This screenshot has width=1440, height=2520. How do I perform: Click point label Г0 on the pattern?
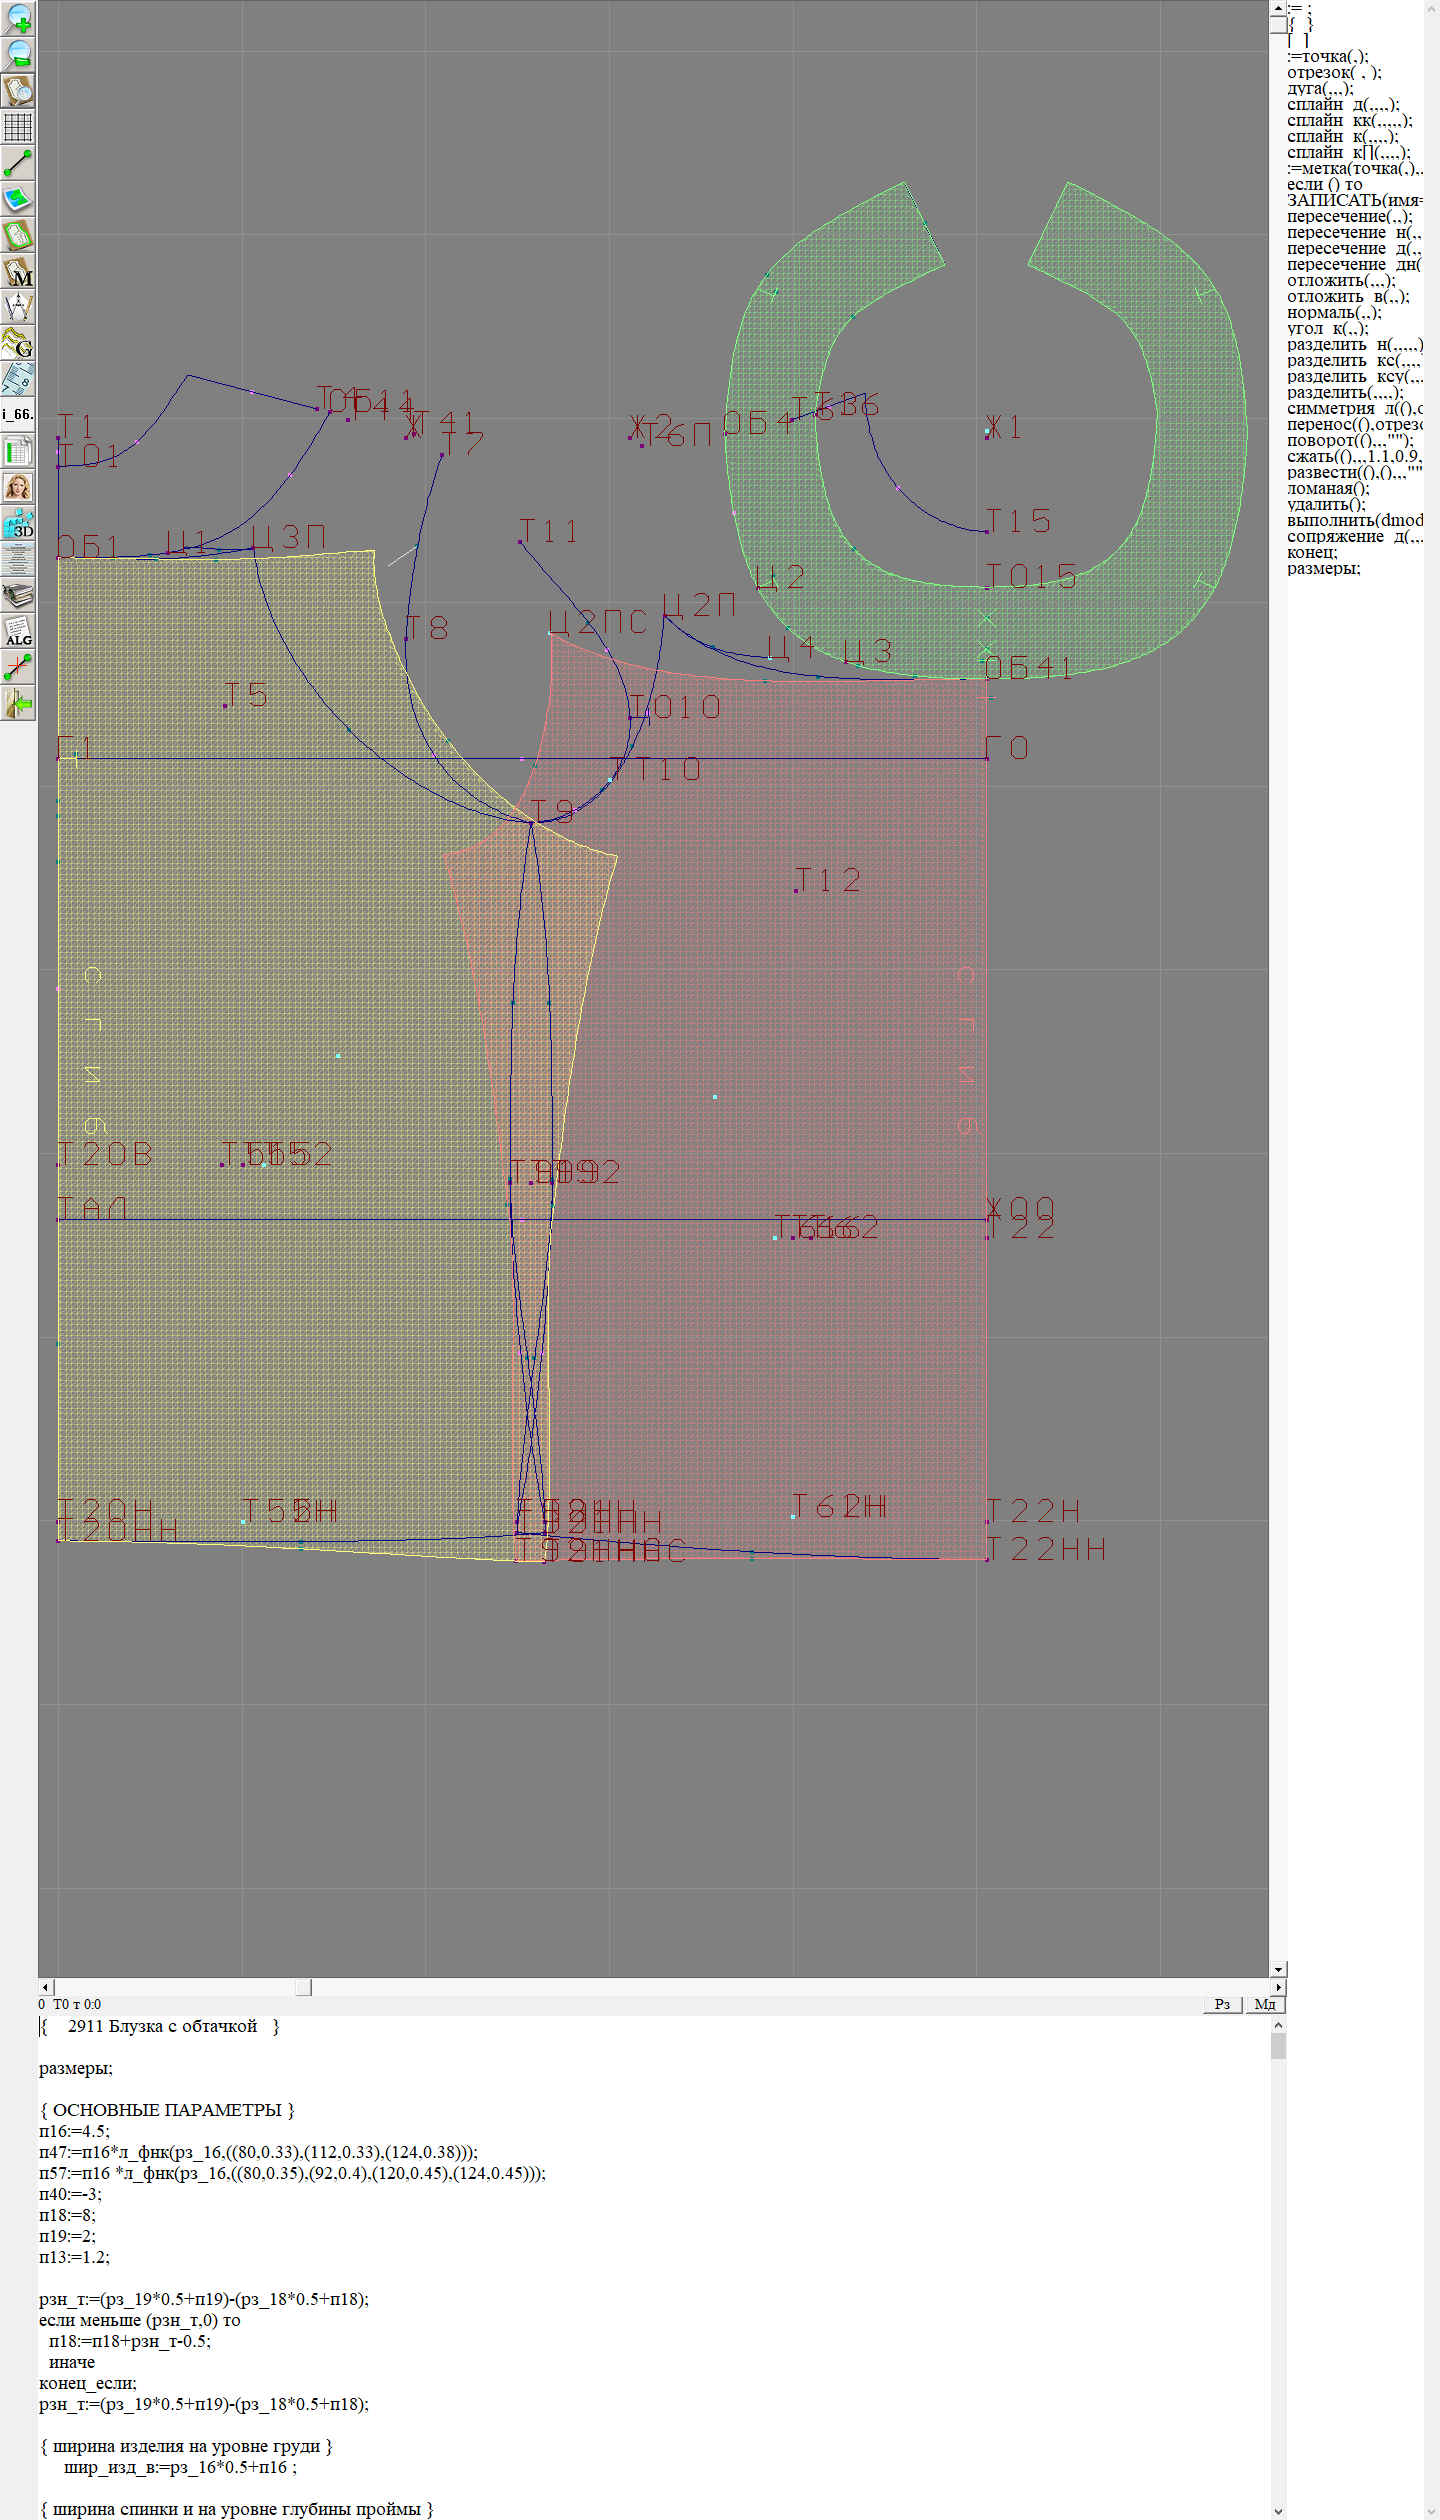(1007, 747)
